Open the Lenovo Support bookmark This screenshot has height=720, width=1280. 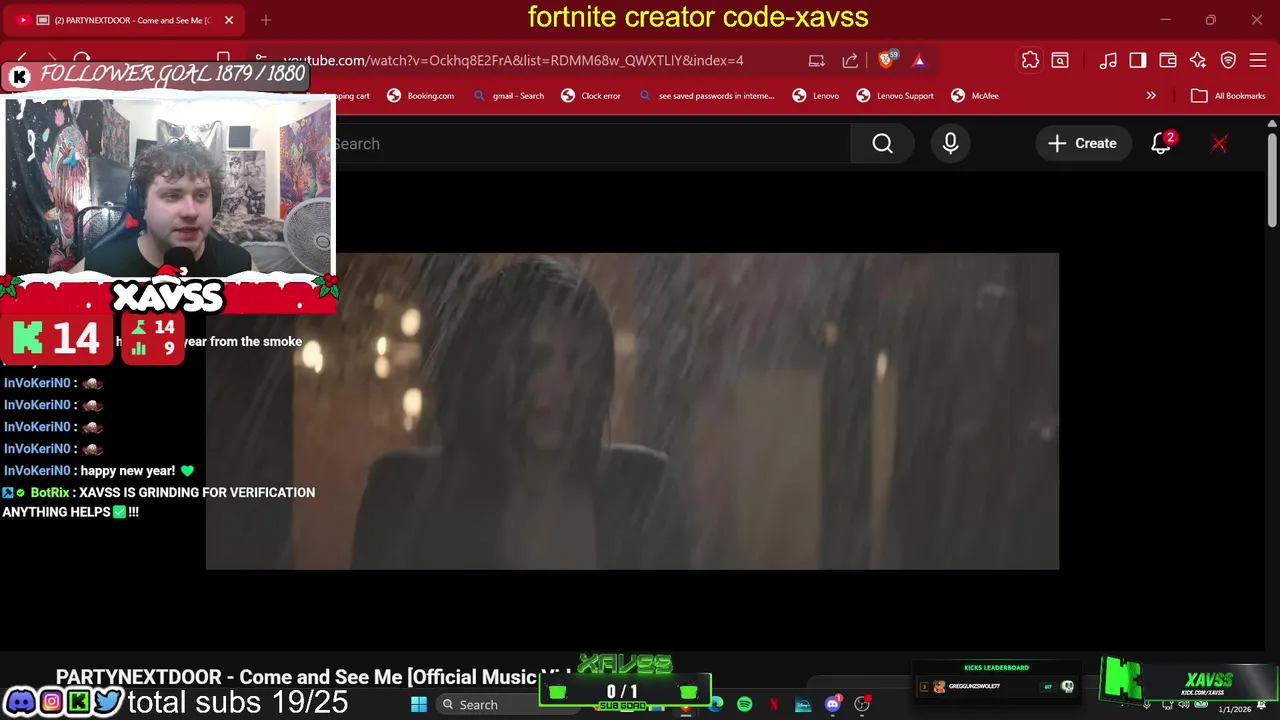[895, 96]
